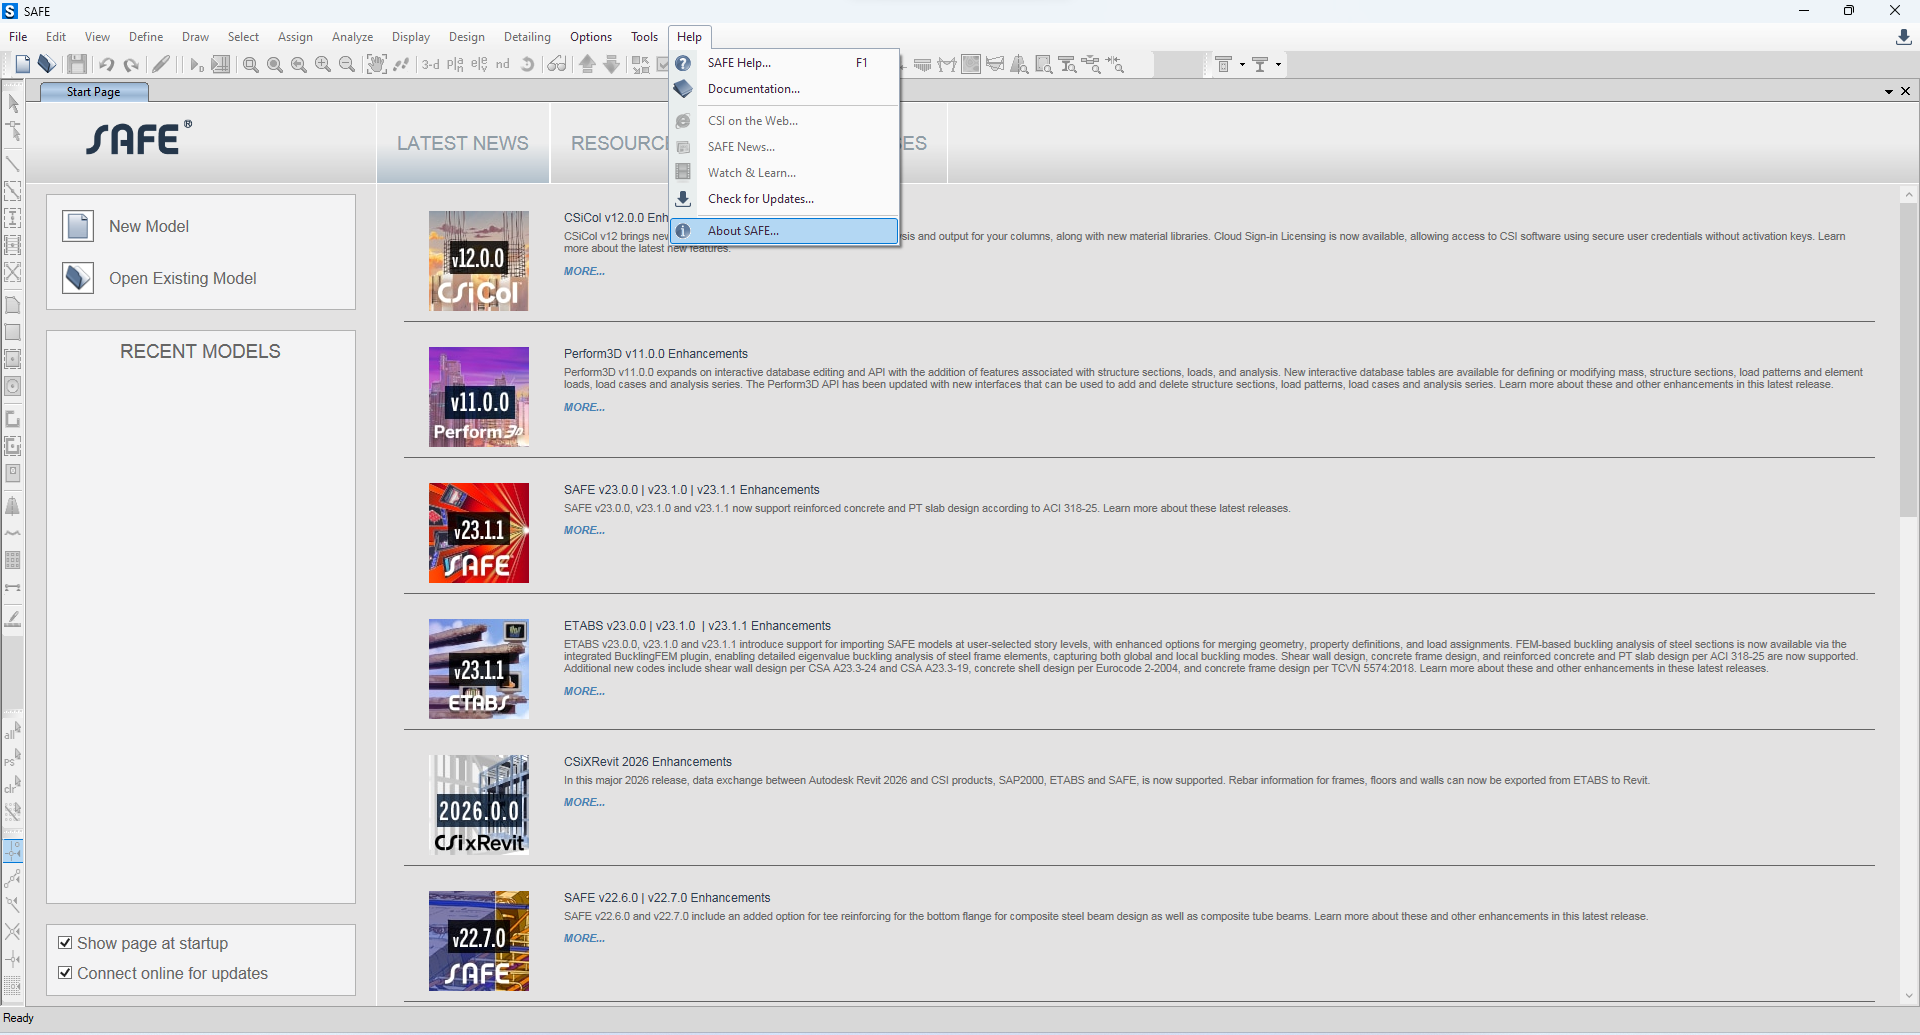Click the pointer select tool in left sidebar
The image size is (1920, 1035).
pyautogui.click(x=13, y=104)
